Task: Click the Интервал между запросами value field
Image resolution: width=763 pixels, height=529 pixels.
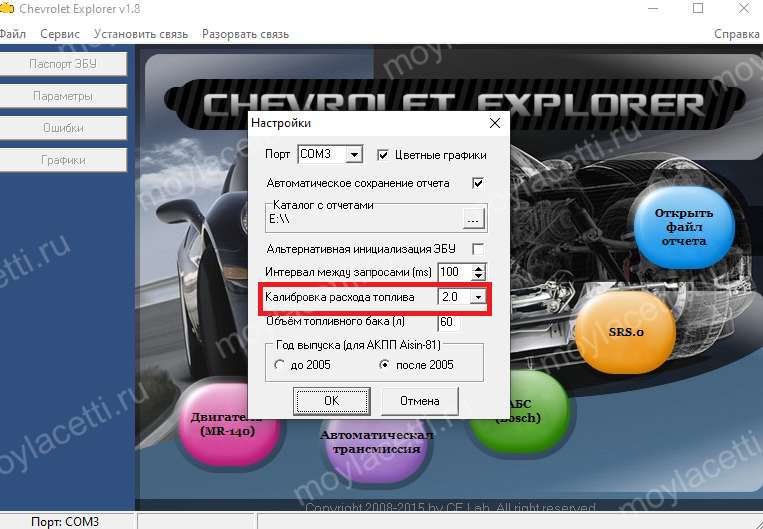Action: [454, 272]
